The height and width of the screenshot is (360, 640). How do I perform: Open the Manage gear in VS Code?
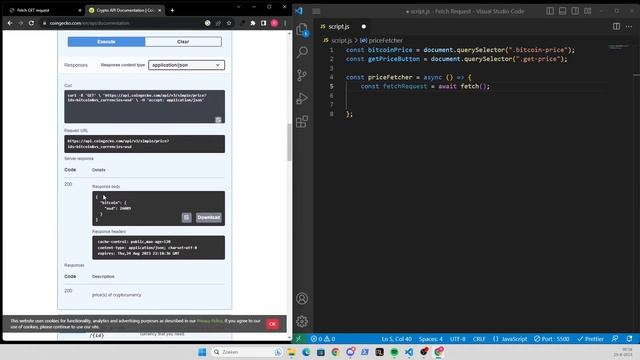coord(302,321)
